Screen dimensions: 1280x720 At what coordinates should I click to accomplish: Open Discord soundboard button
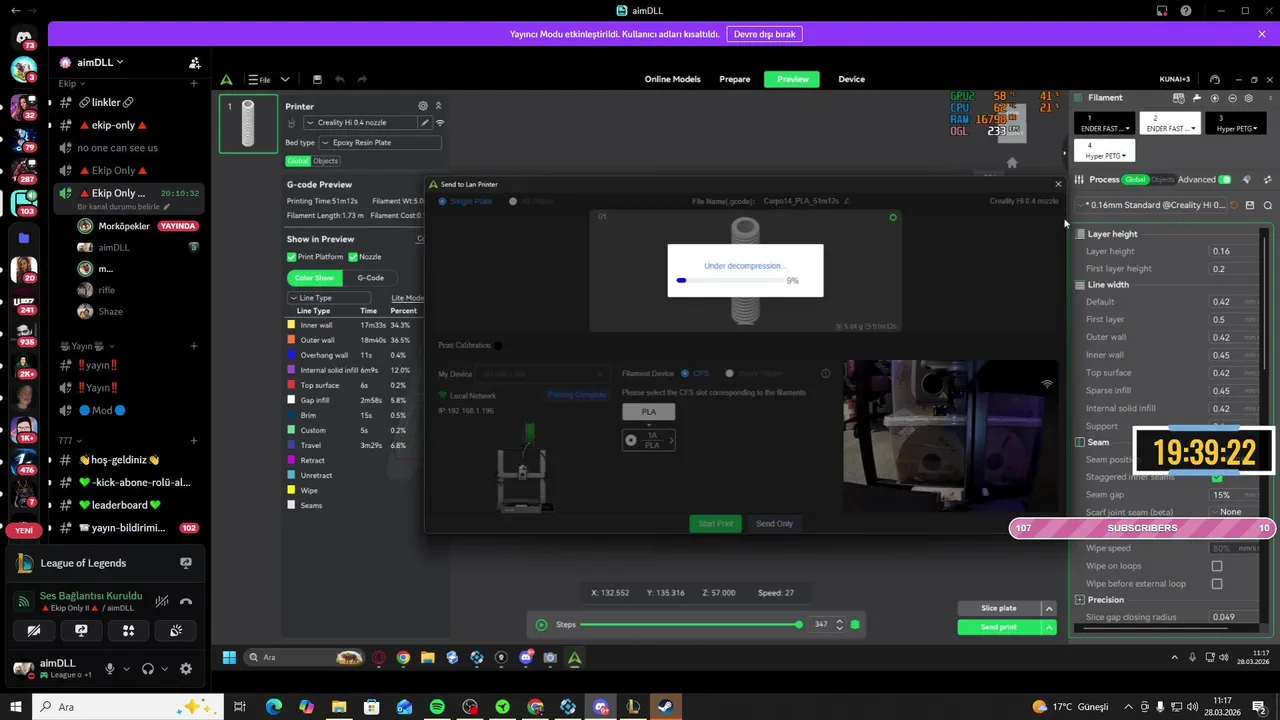[x=176, y=631]
